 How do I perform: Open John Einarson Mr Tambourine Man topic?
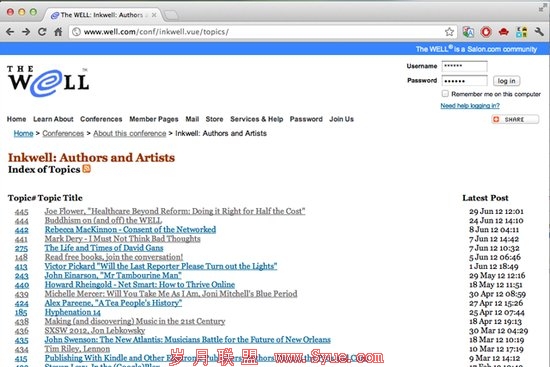click(113, 275)
